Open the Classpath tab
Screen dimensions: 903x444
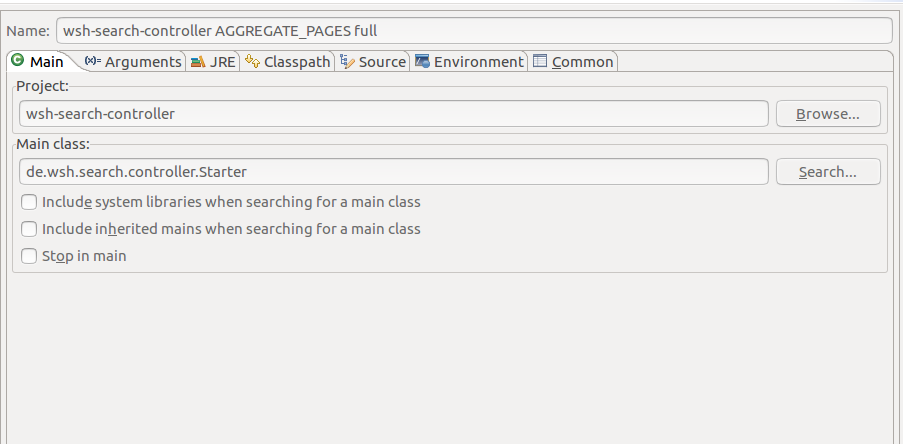tap(296, 62)
